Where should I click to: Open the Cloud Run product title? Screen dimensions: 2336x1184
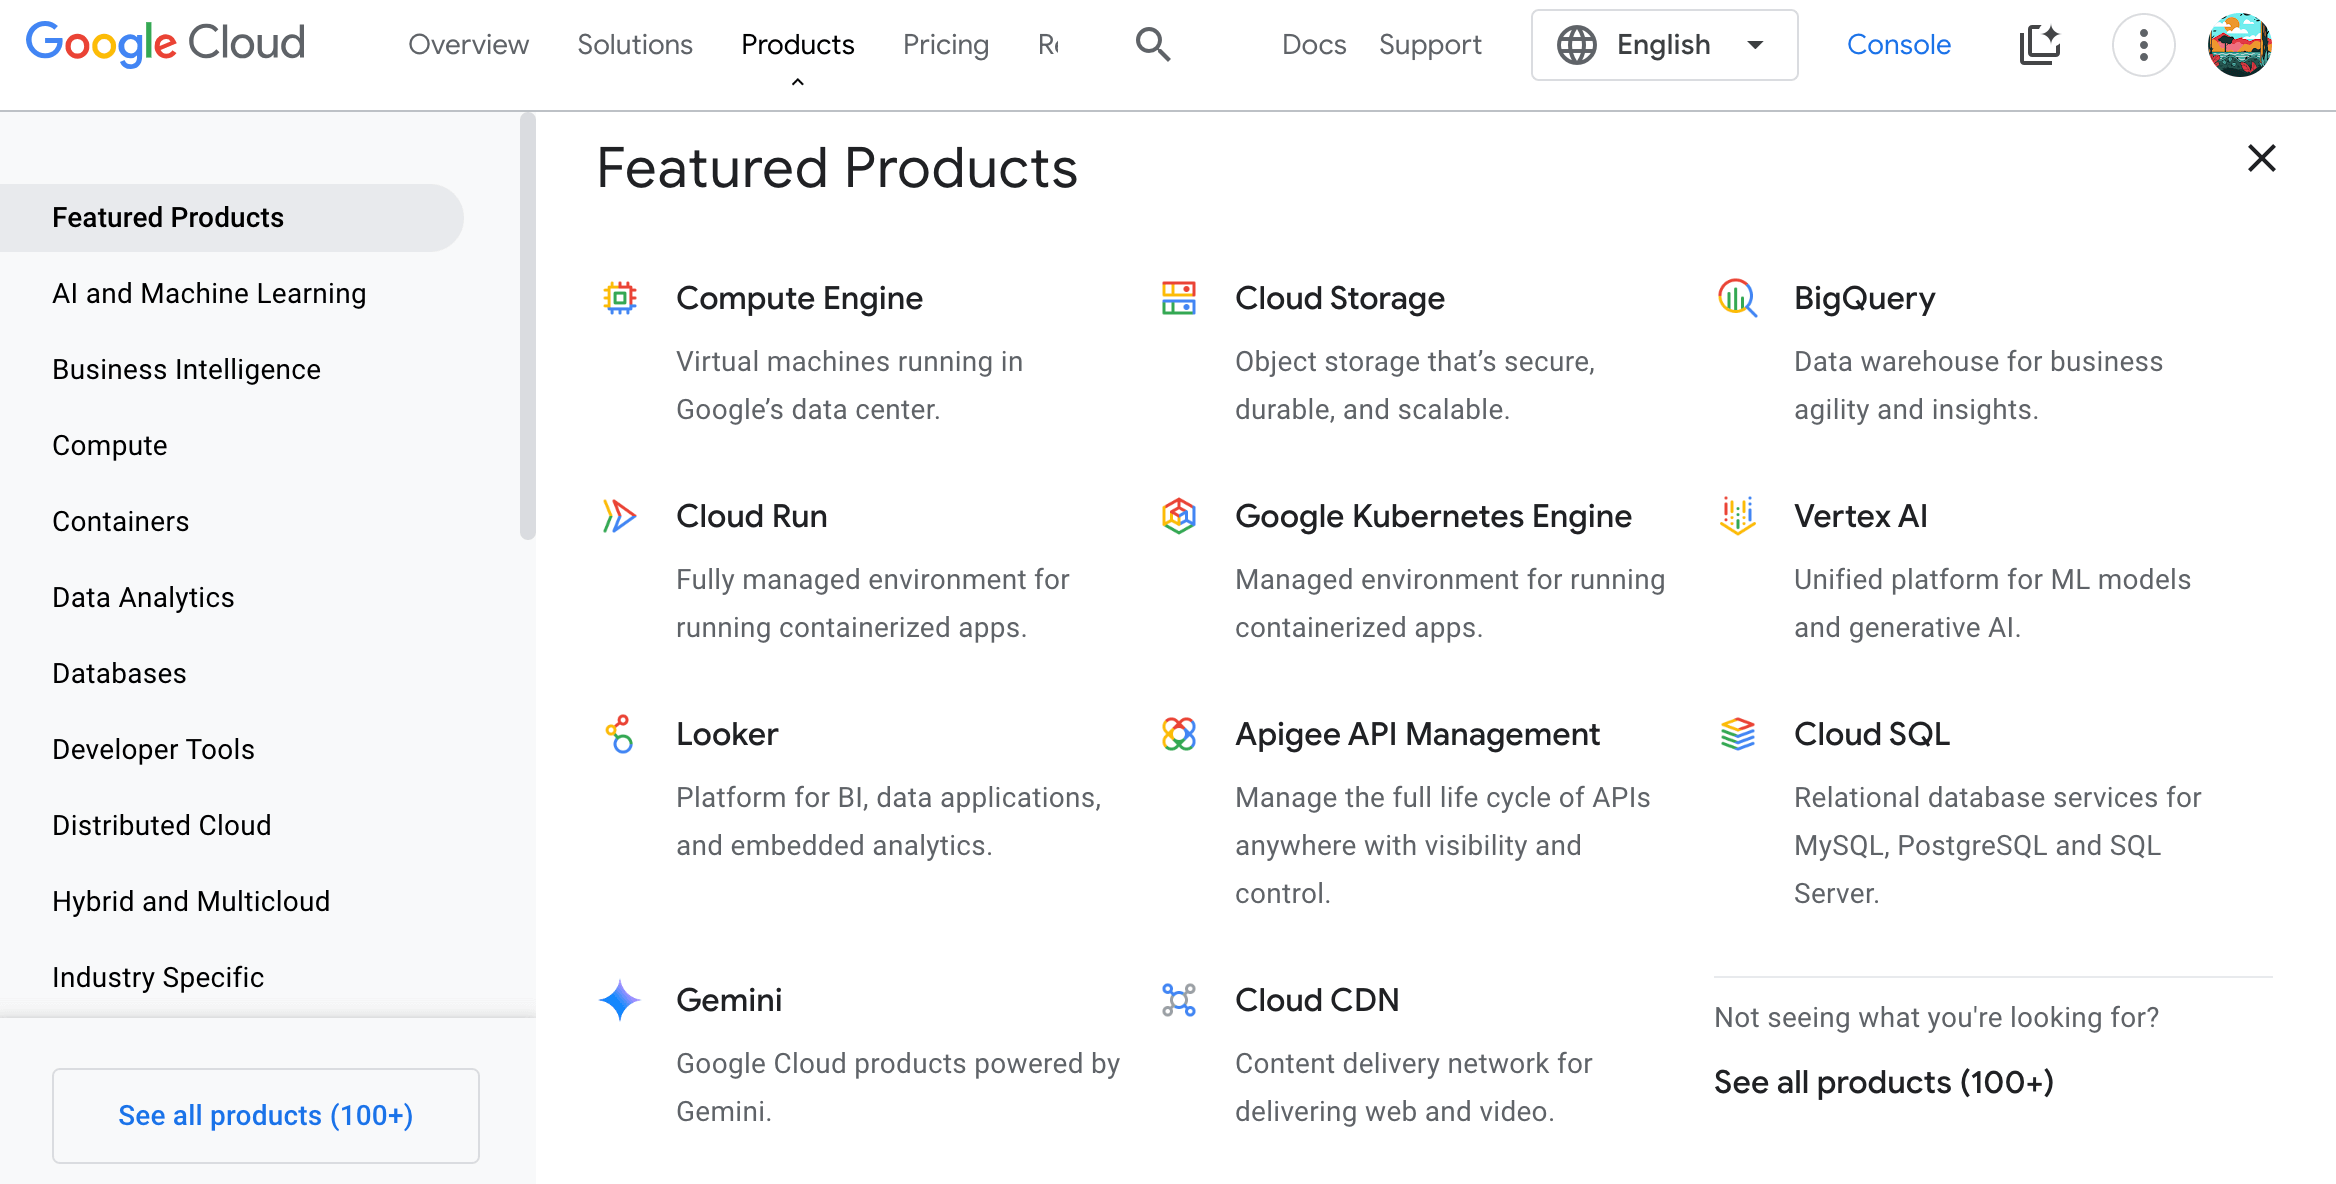pyautogui.click(x=752, y=516)
